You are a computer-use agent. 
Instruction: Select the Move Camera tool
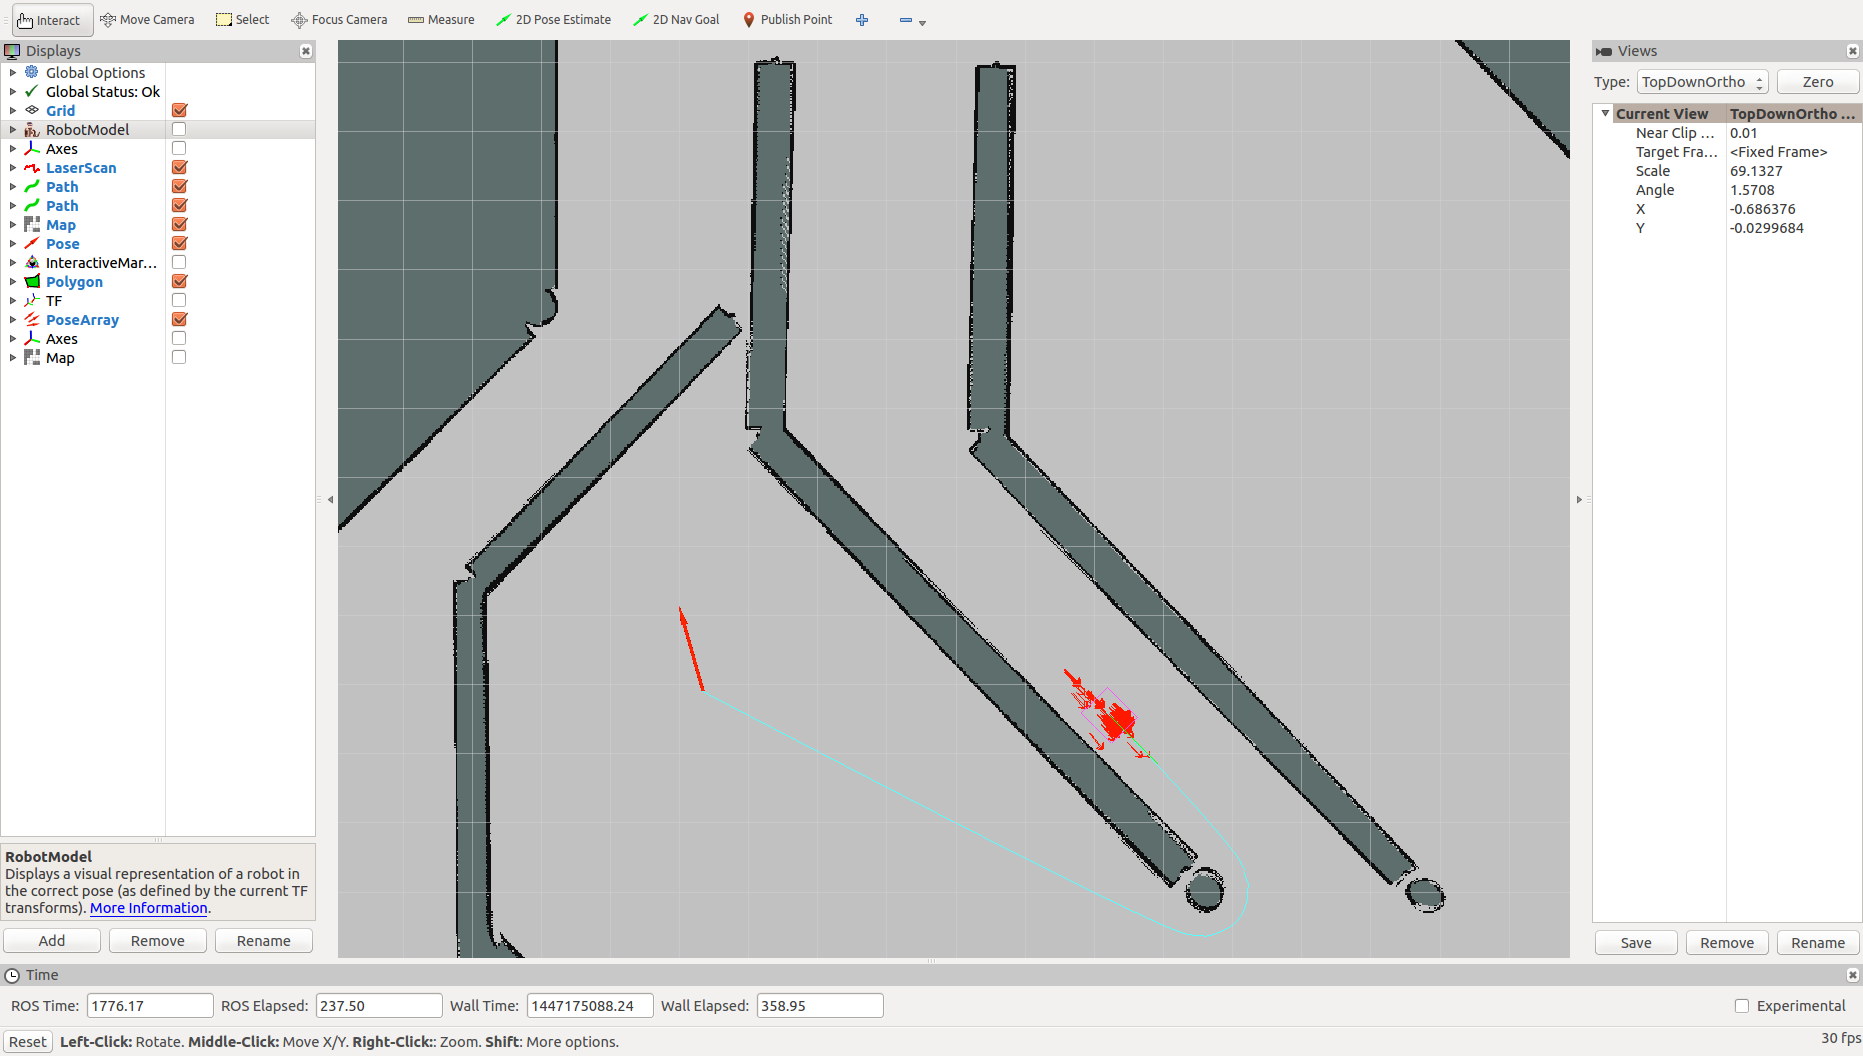(147, 19)
